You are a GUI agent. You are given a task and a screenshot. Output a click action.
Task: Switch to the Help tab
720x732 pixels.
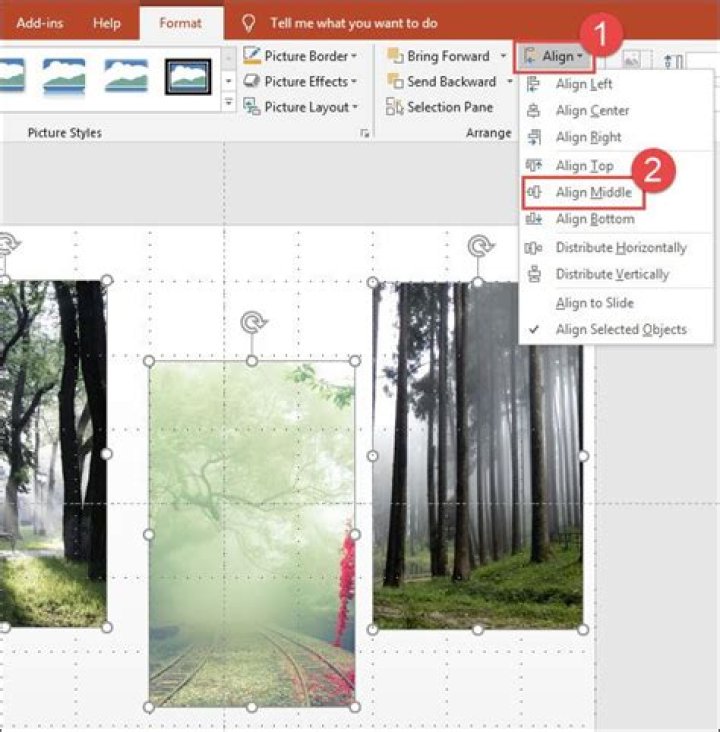(106, 23)
